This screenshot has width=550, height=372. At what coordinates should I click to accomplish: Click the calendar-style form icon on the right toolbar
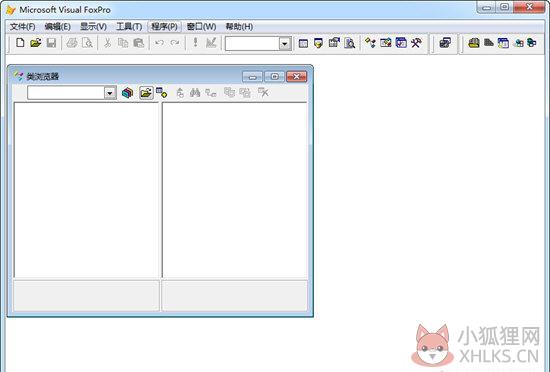pos(503,43)
